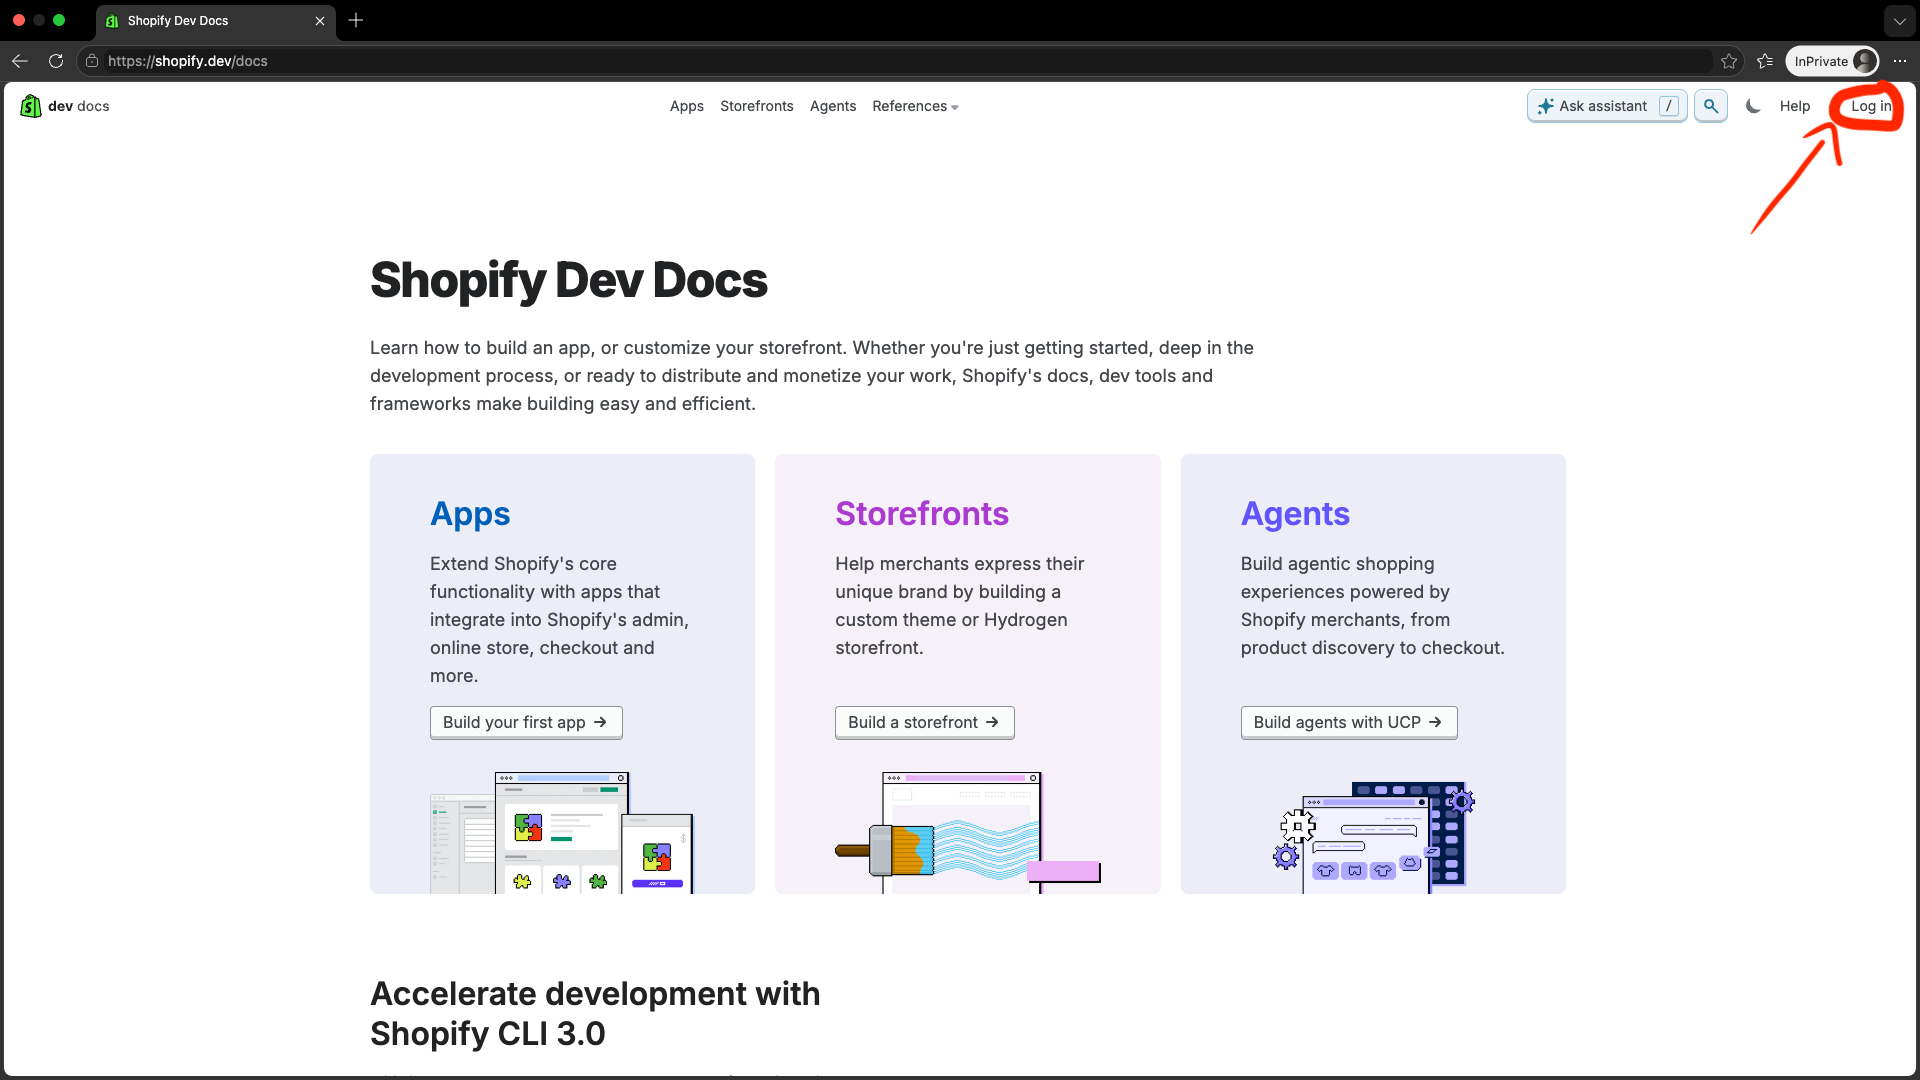Click the Agents card gears illustration
Image resolution: width=1920 pixels, height=1080 pixels.
1373,838
